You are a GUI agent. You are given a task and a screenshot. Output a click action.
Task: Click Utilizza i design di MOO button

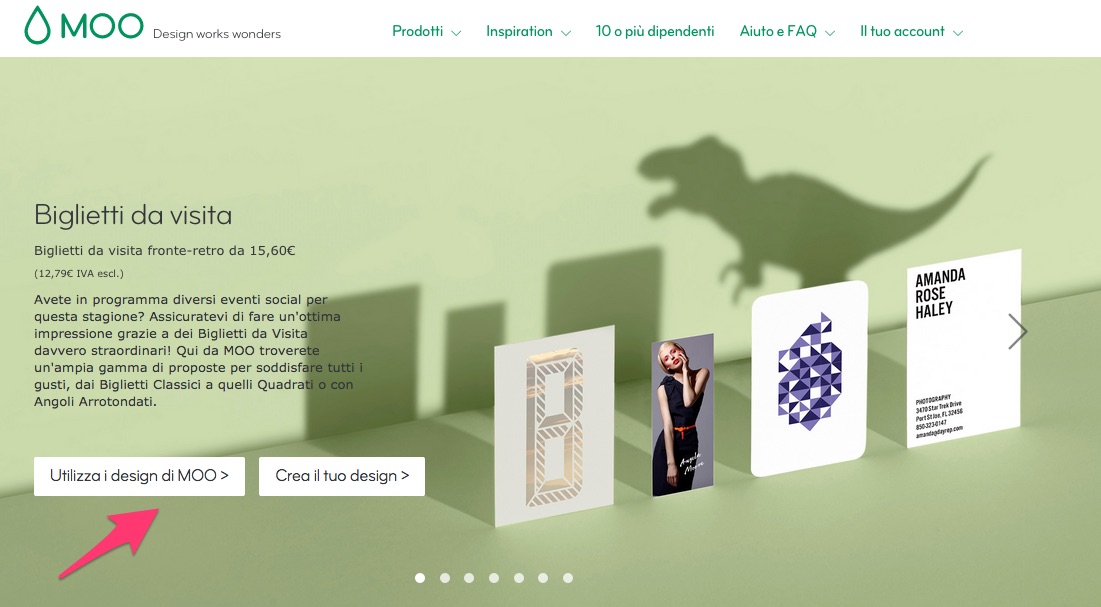click(139, 476)
